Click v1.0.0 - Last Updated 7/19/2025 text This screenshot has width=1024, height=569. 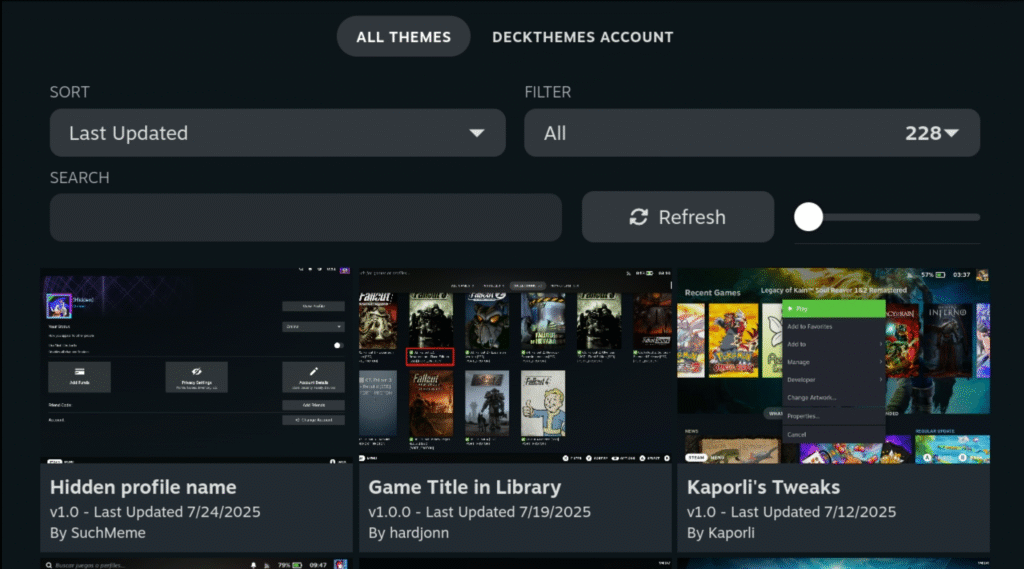click(479, 512)
